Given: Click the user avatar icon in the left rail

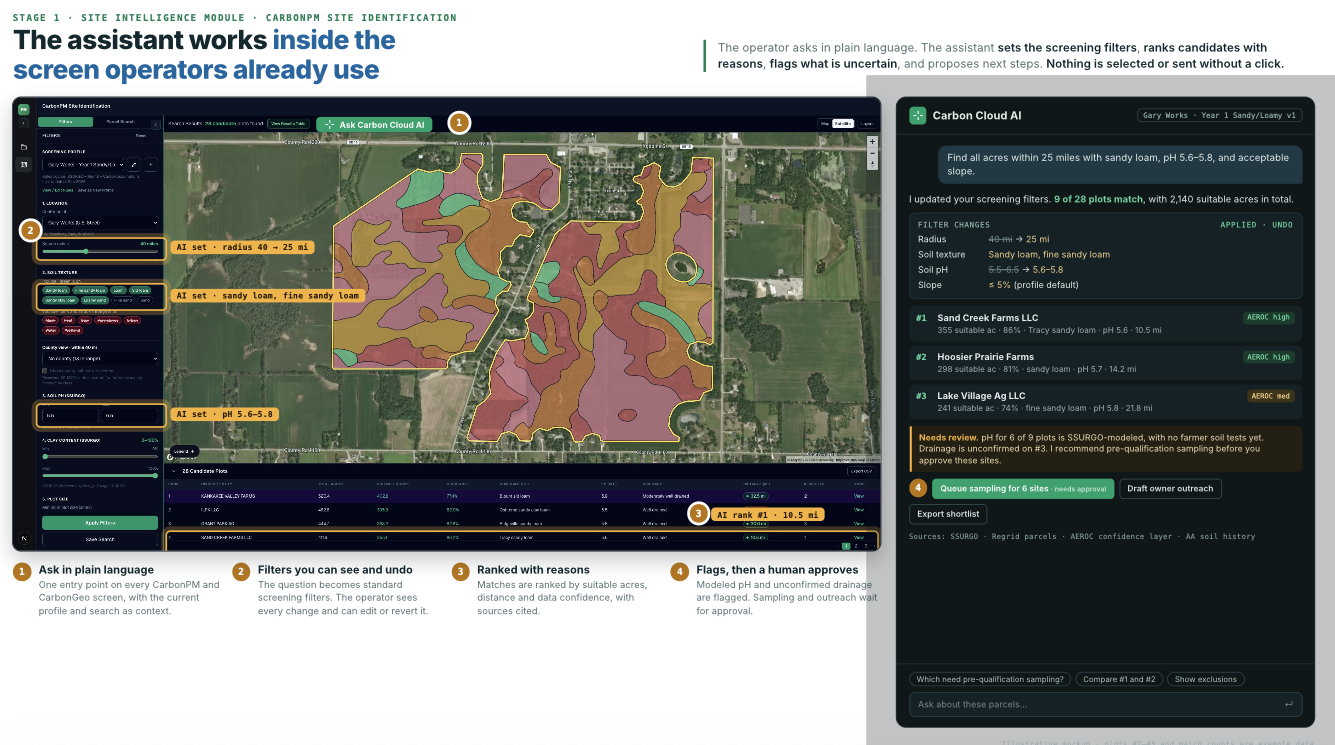Looking at the screenshot, I should pyautogui.click(x=23, y=539).
